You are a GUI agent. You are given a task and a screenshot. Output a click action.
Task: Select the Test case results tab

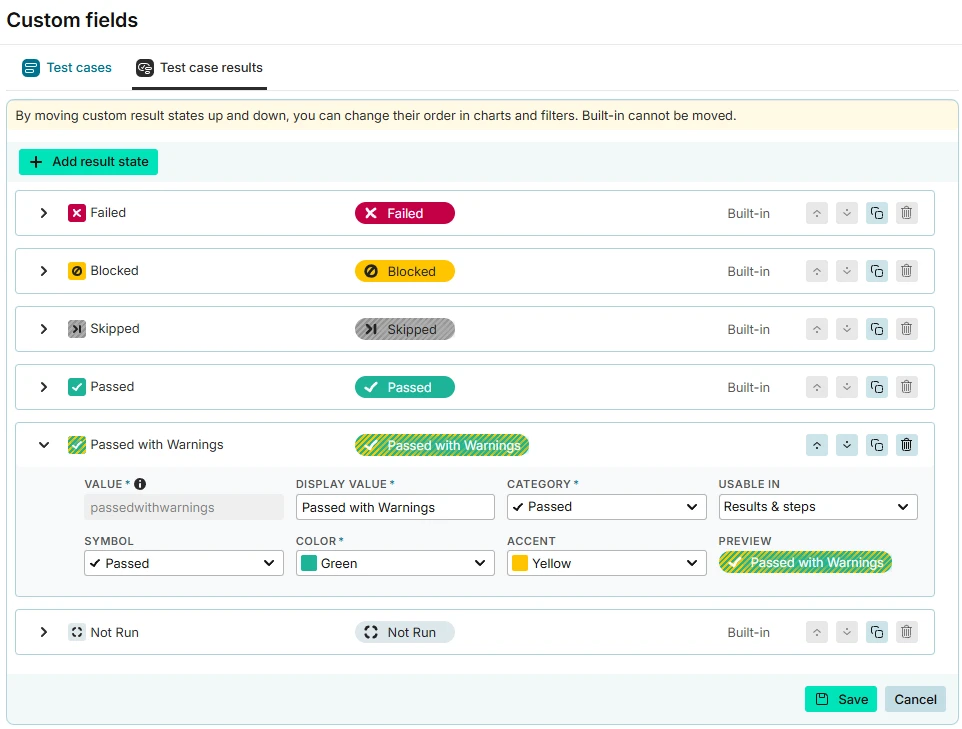[199, 68]
